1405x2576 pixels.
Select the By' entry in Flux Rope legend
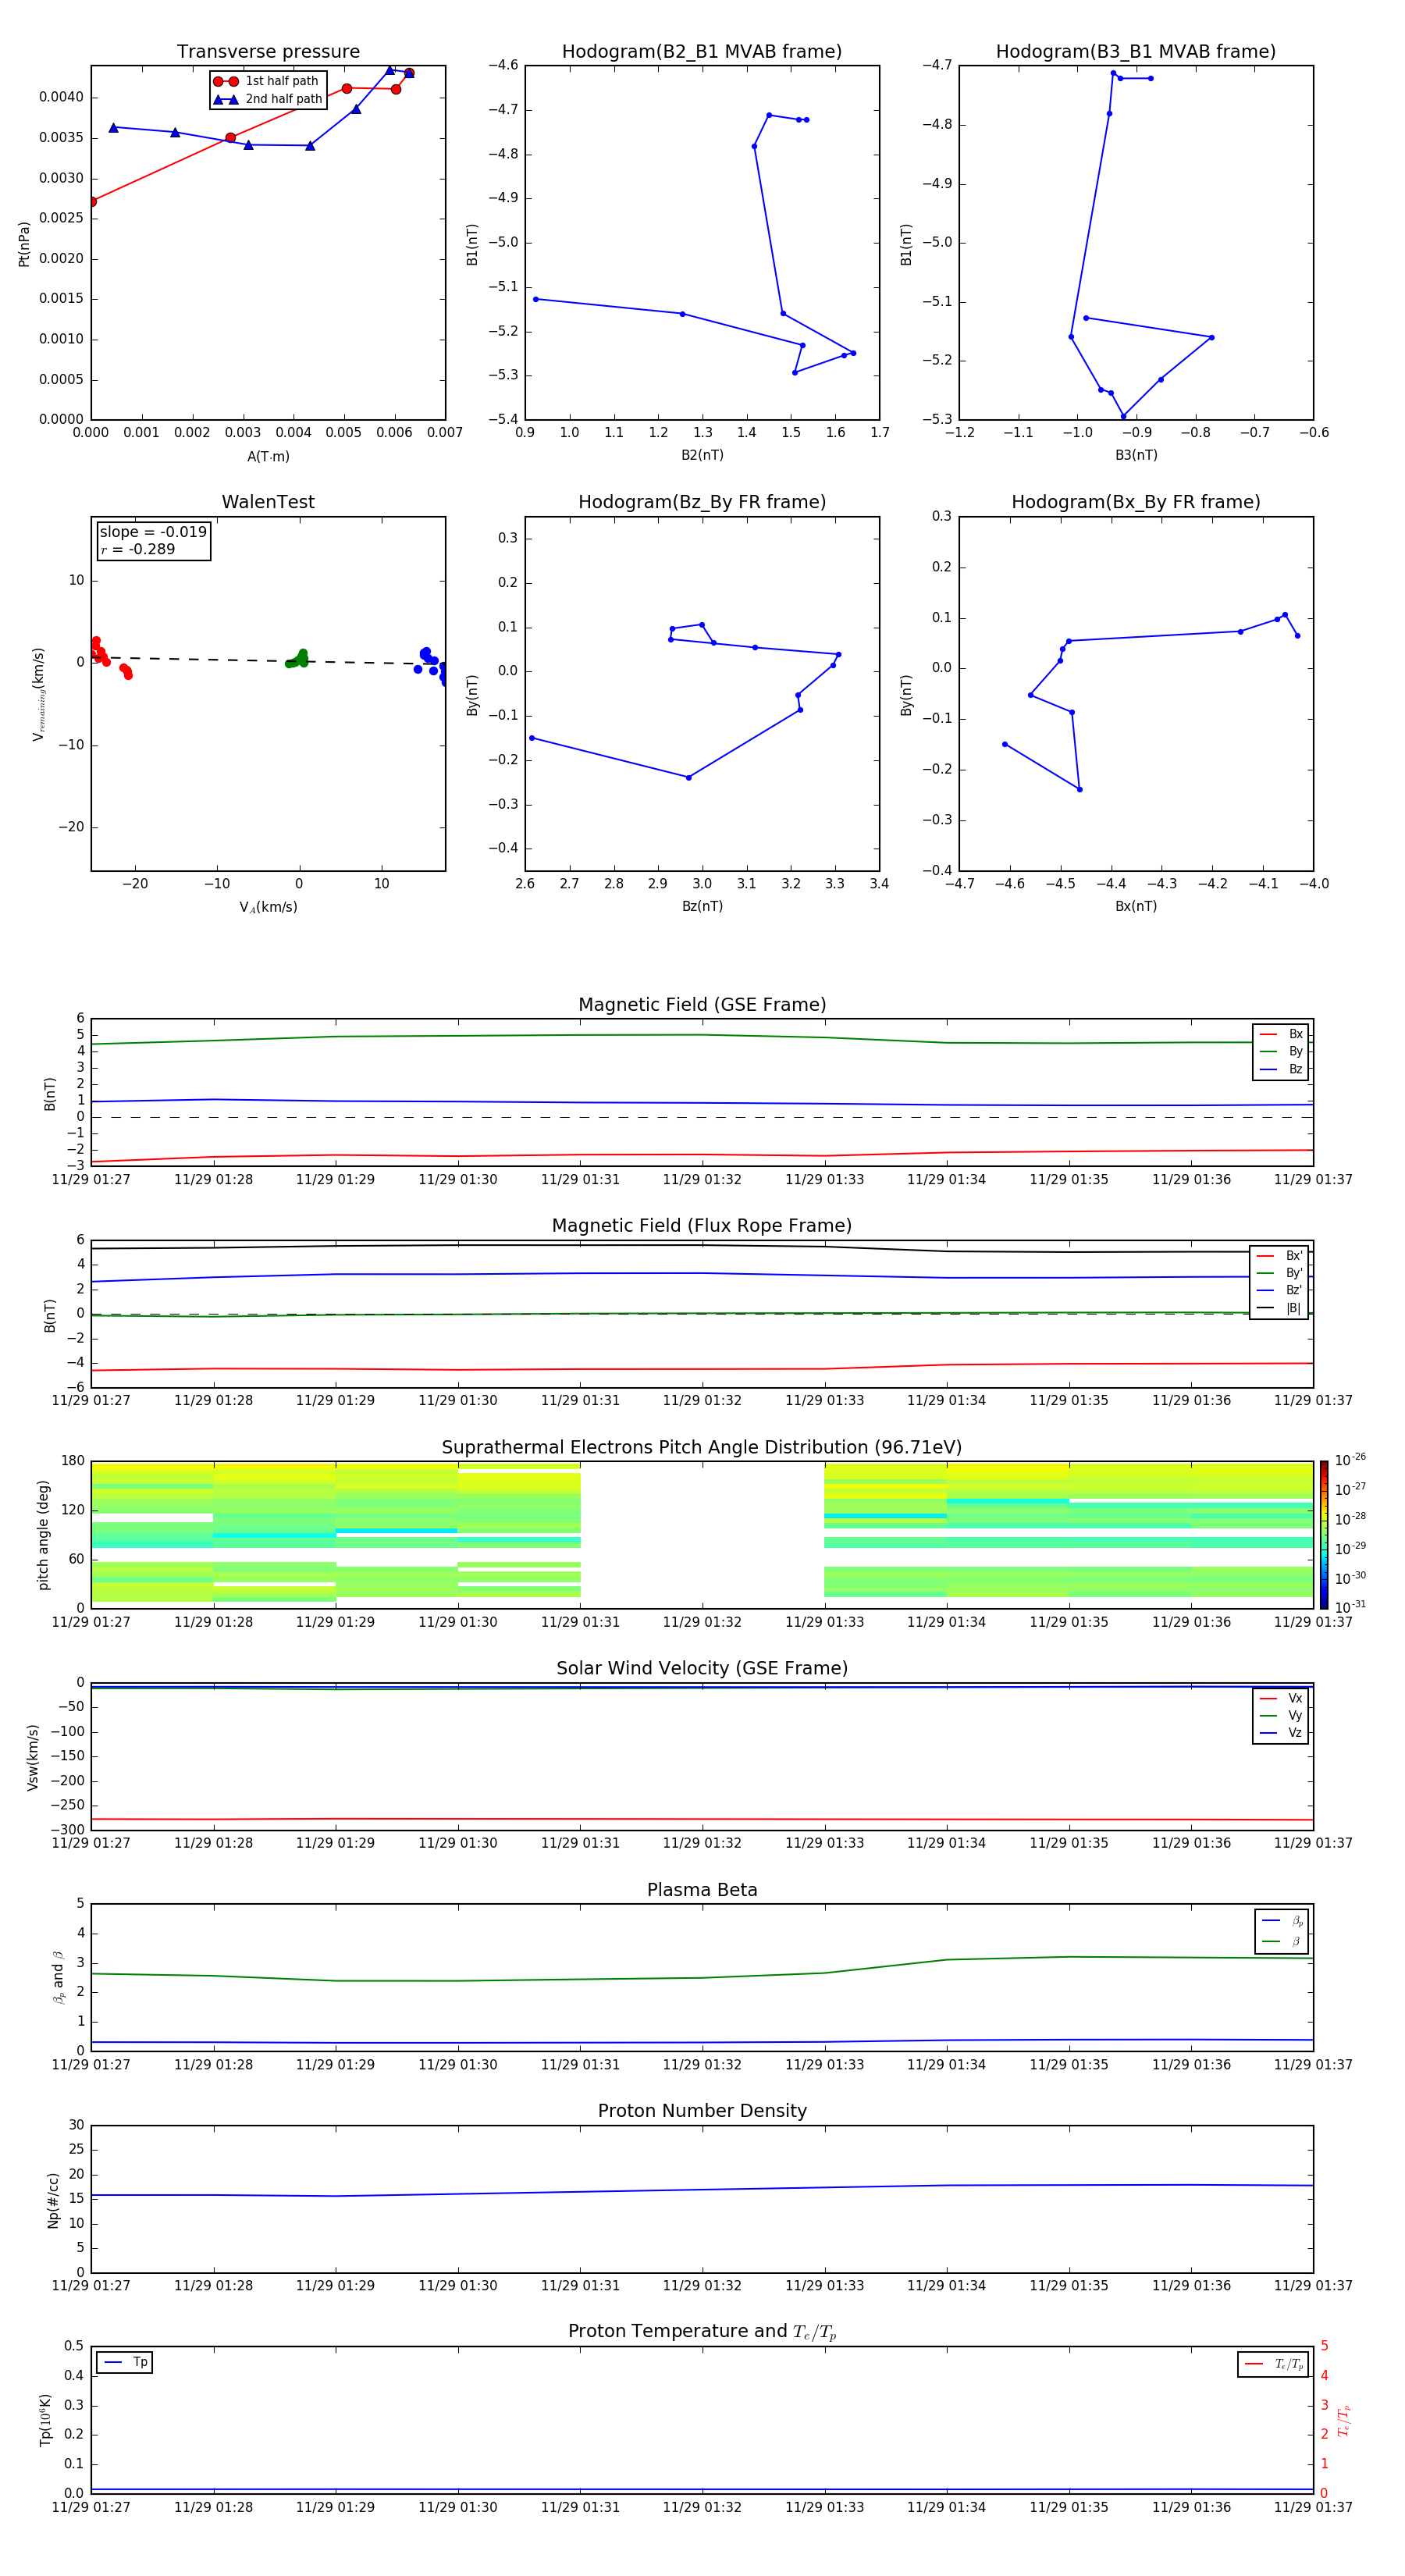[1279, 1273]
